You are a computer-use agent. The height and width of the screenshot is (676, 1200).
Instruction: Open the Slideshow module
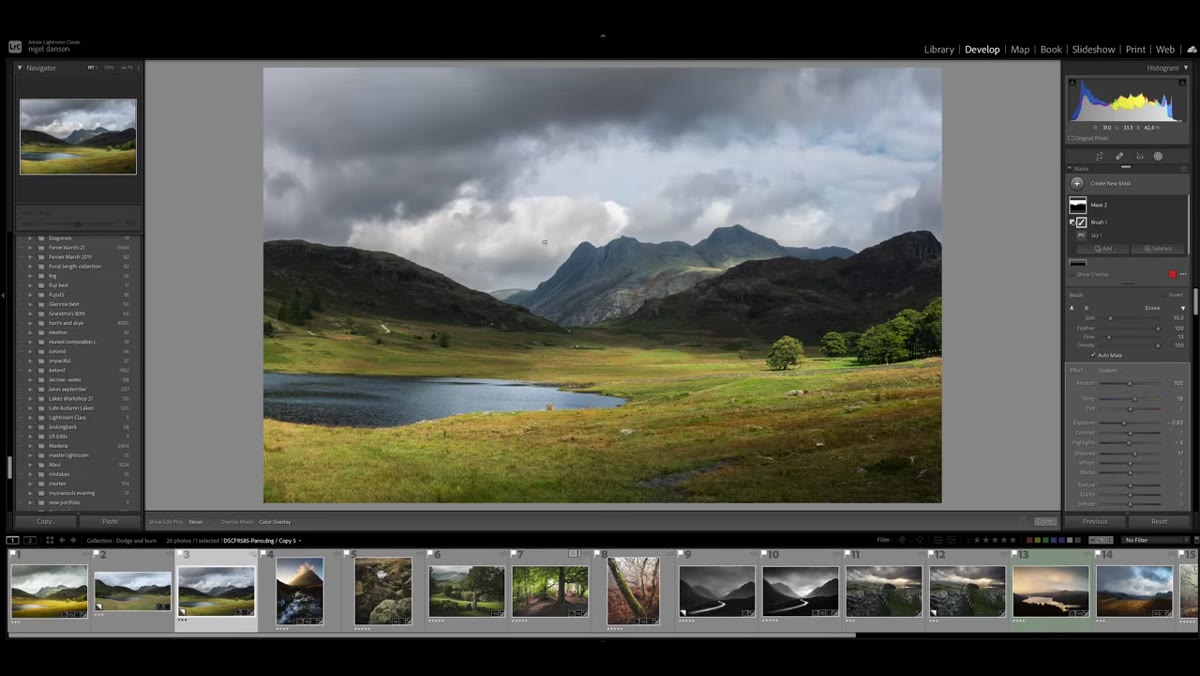1094,49
